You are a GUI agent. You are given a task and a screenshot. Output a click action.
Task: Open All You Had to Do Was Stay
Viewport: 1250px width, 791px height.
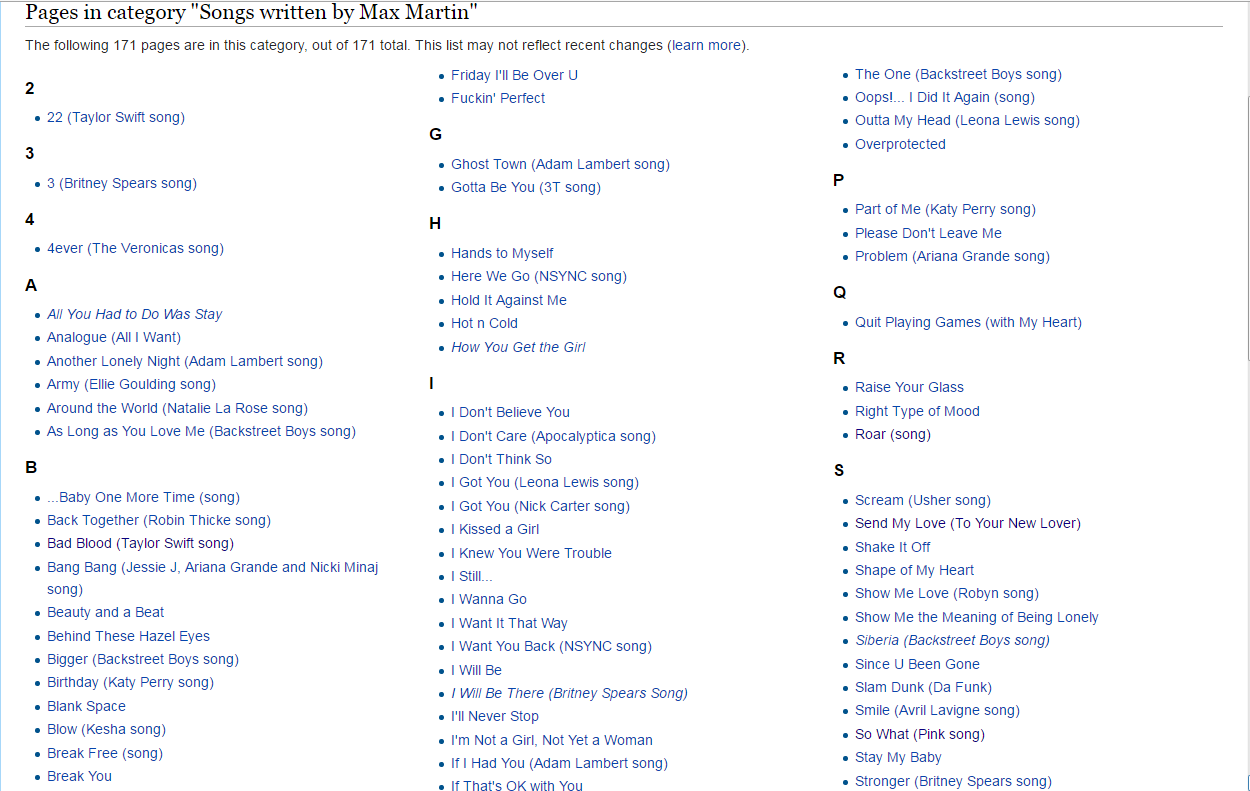coord(134,314)
